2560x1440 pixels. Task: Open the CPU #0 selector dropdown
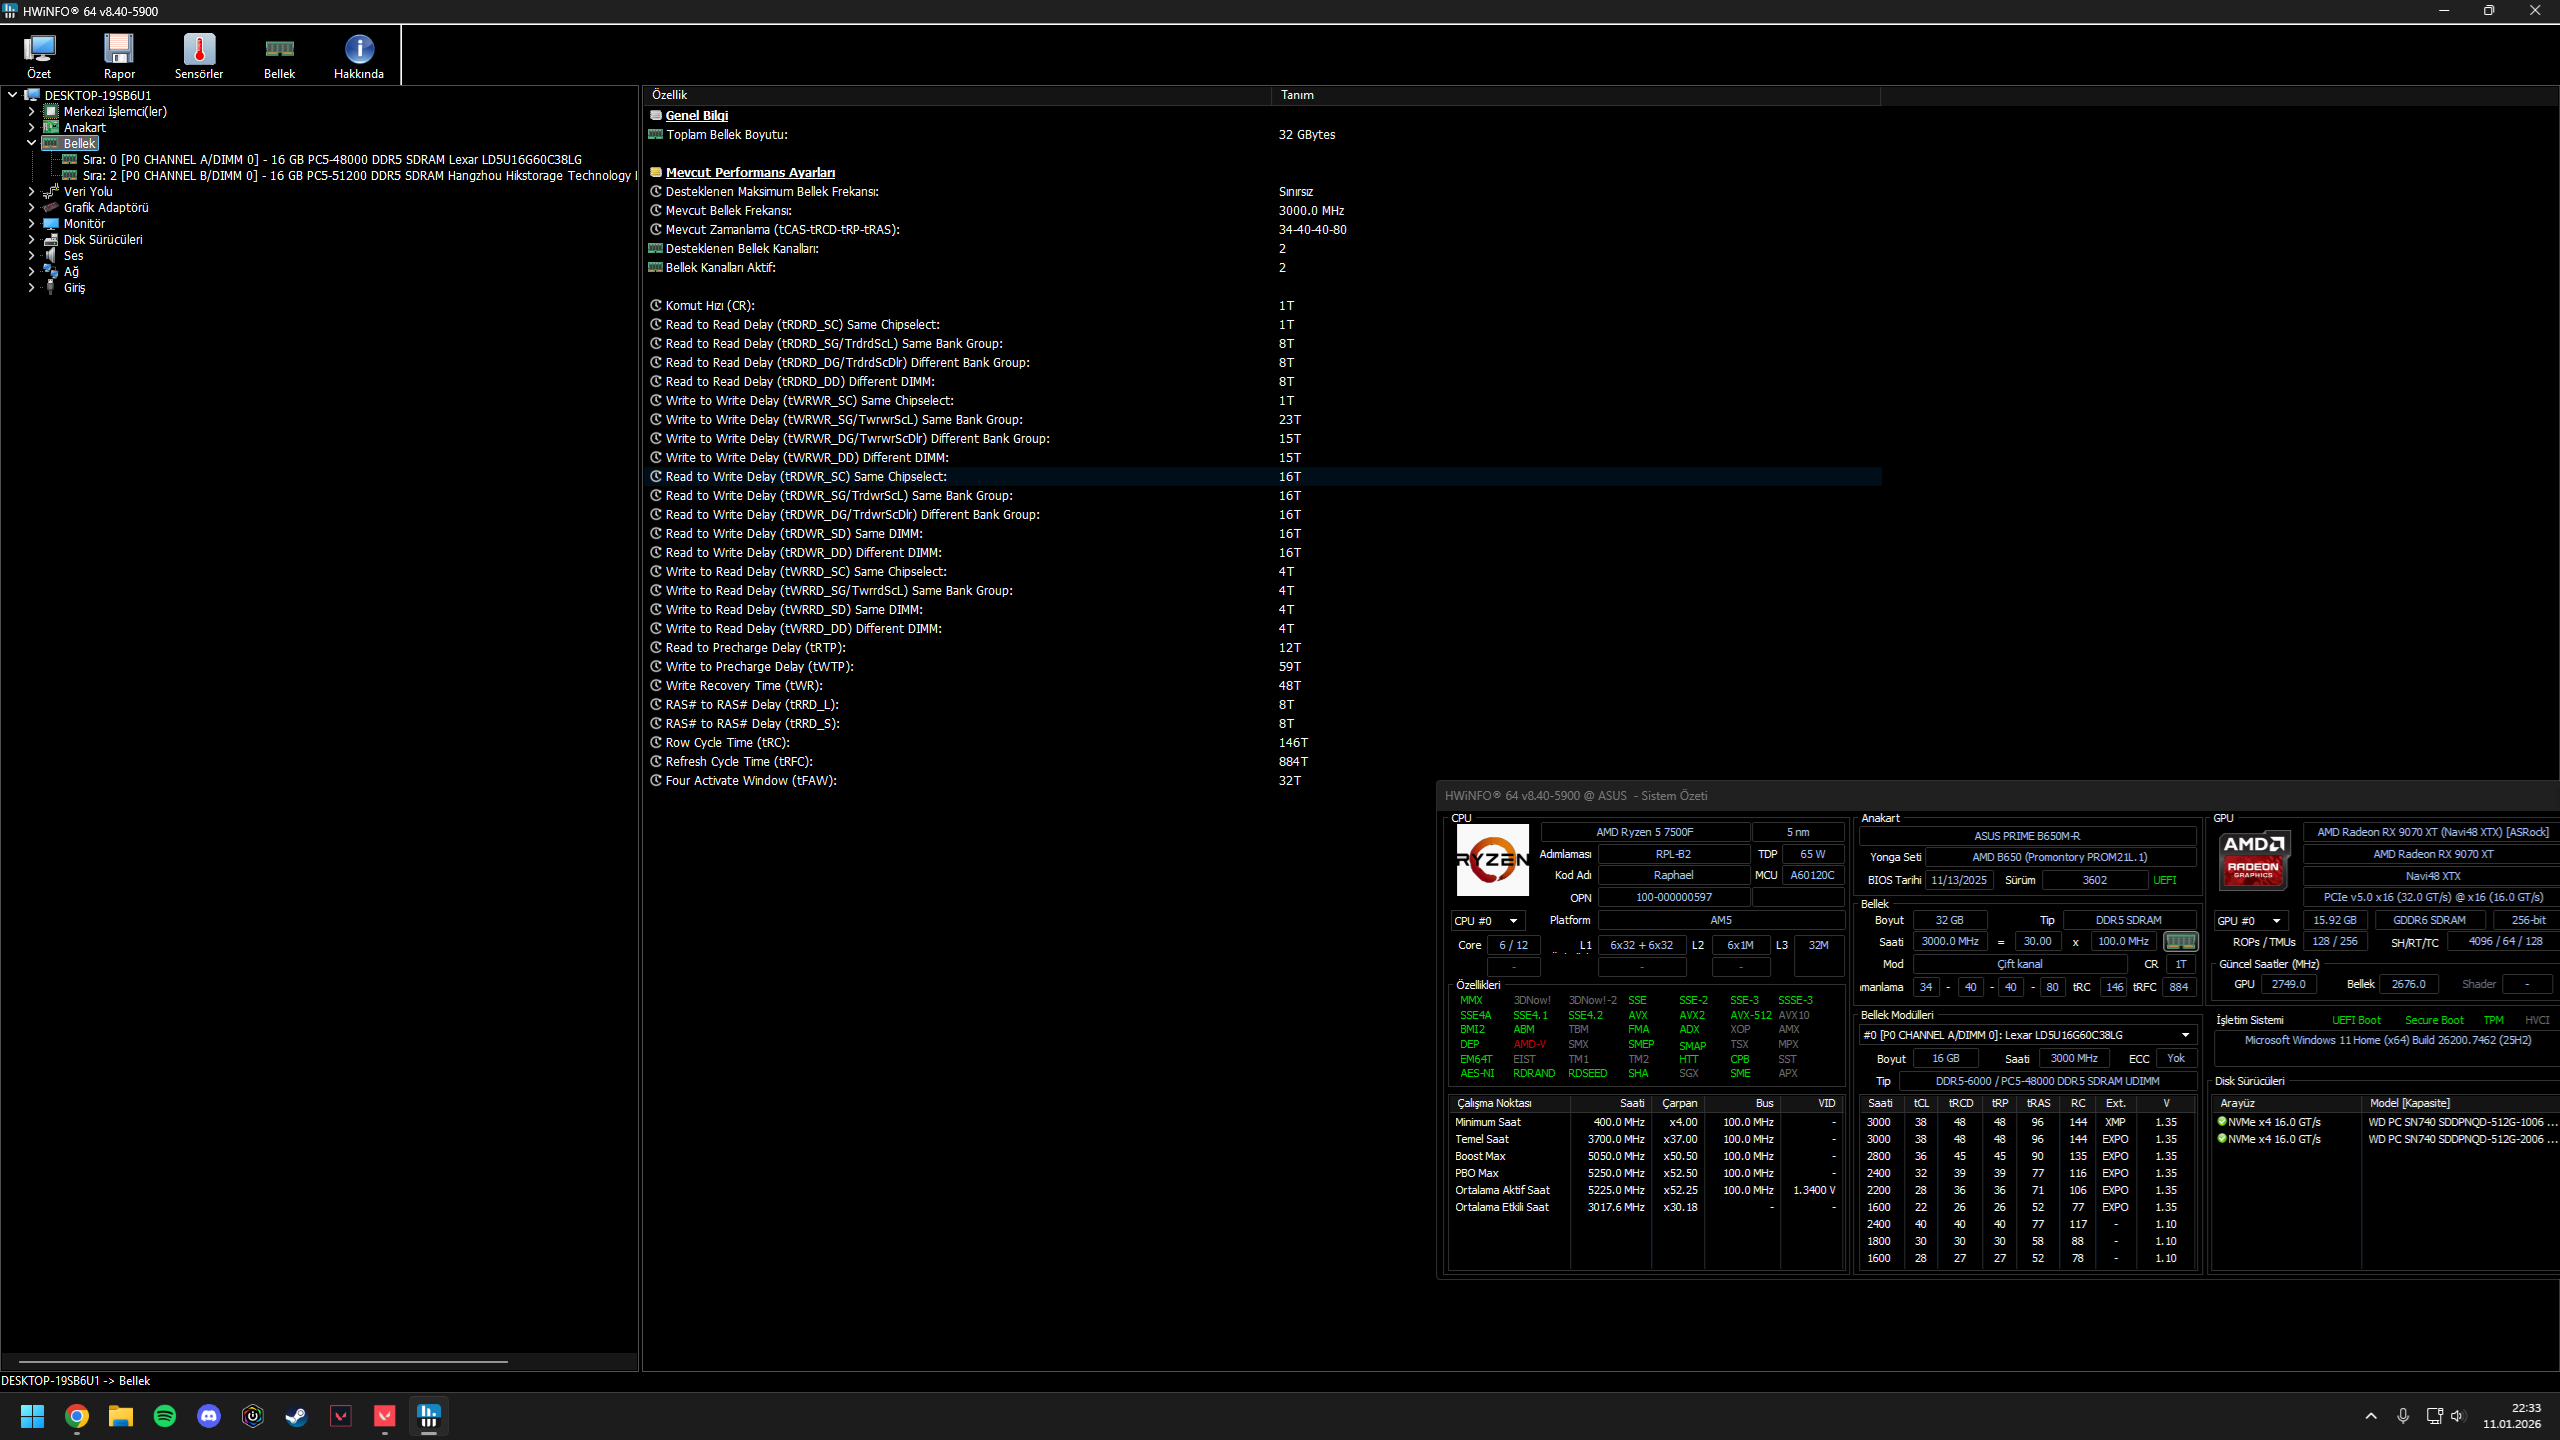point(1487,920)
